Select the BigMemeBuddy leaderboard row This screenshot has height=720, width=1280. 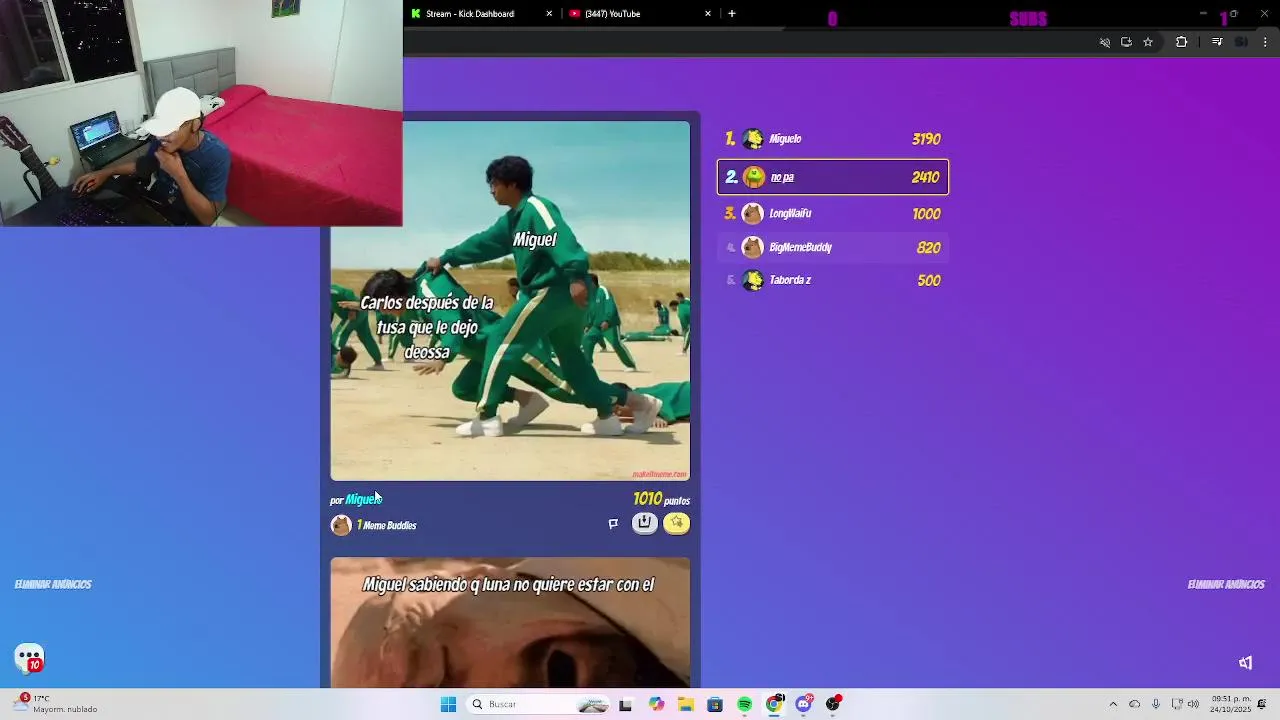point(833,247)
